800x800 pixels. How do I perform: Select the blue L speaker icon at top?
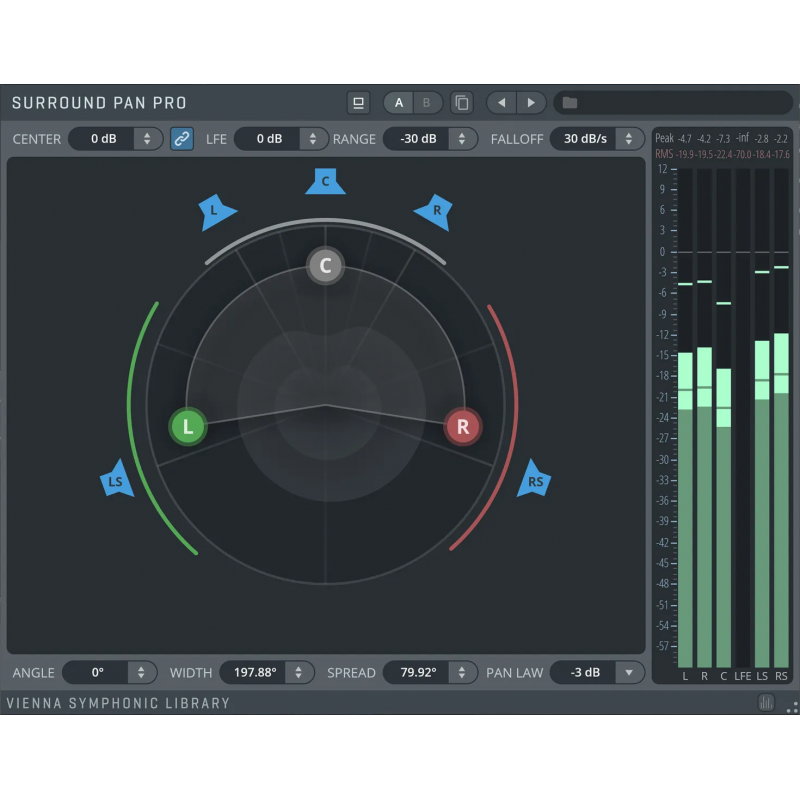[216, 211]
